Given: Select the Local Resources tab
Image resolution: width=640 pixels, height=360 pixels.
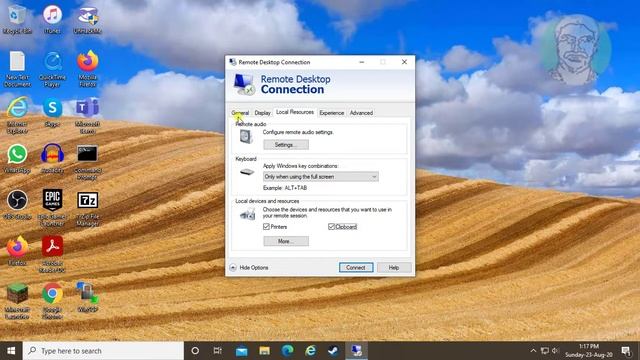Looking at the screenshot, I should pos(295,112).
